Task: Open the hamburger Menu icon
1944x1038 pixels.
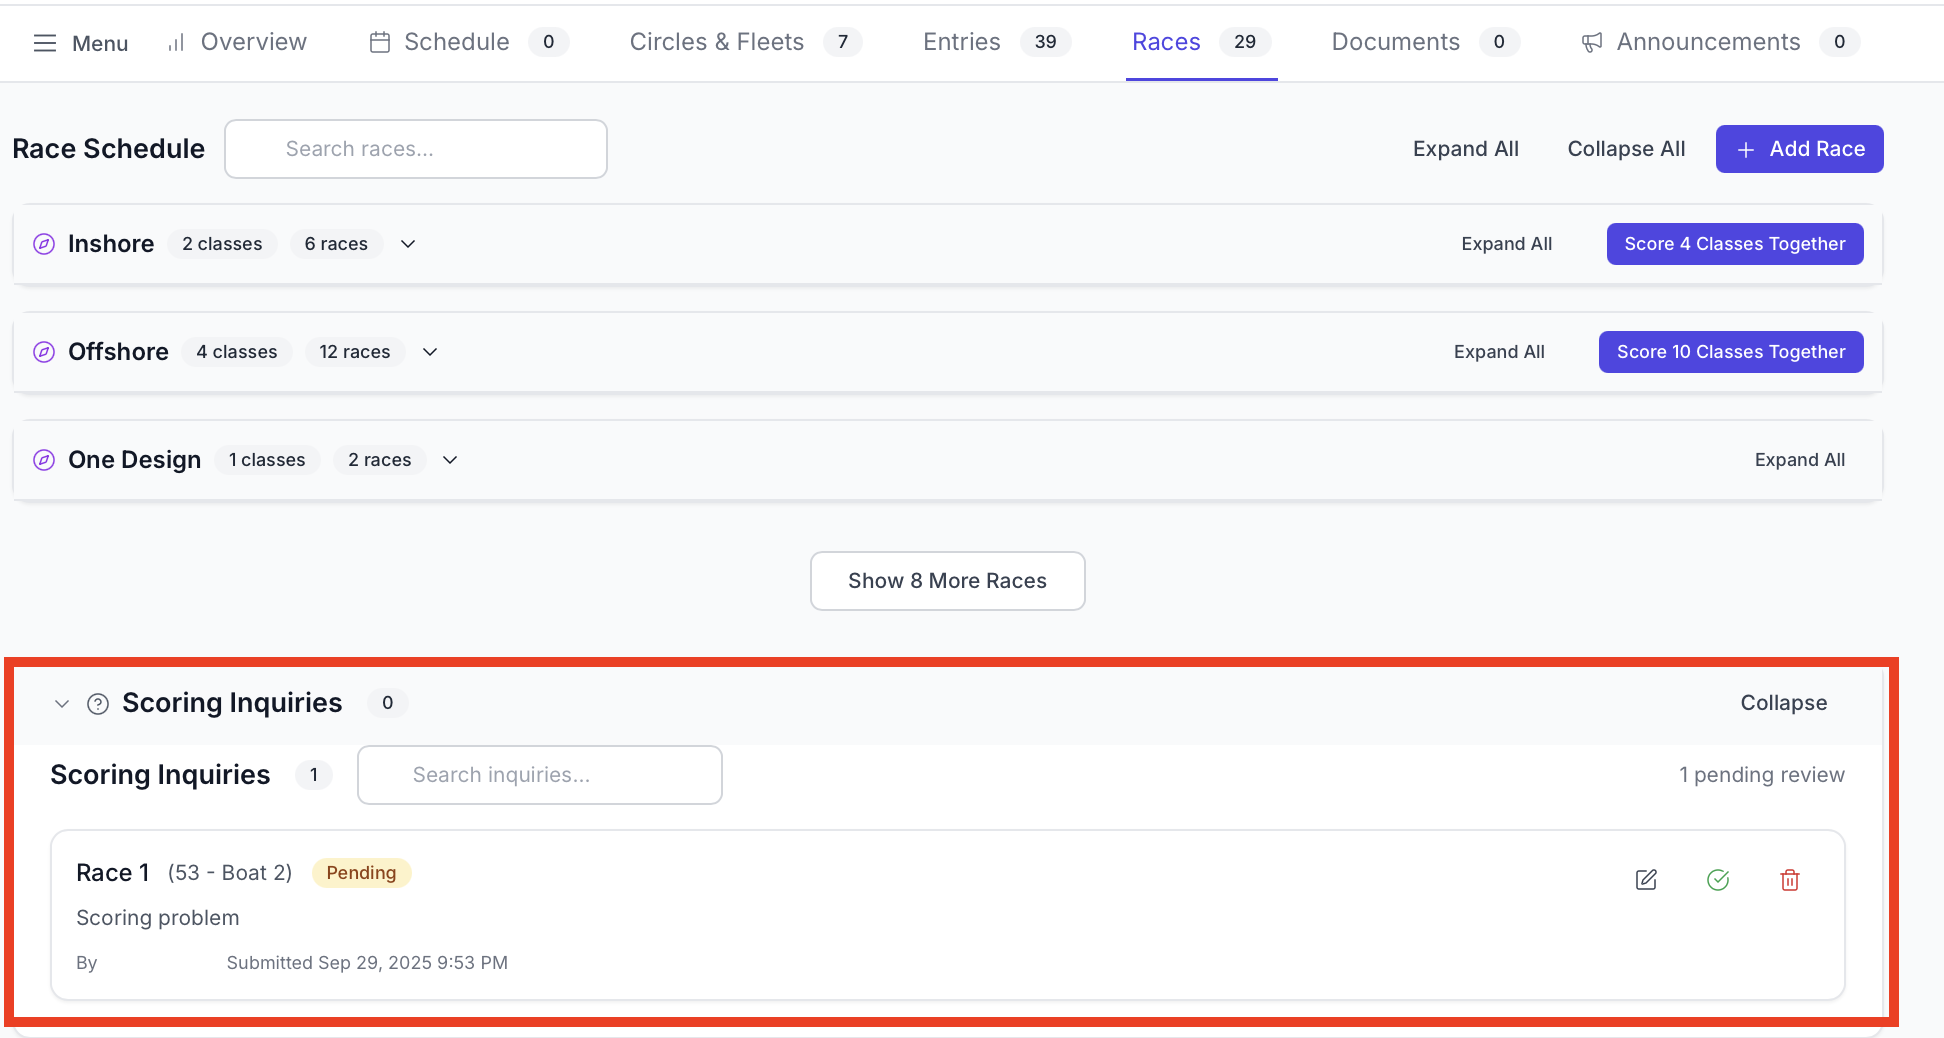Action: [x=45, y=43]
